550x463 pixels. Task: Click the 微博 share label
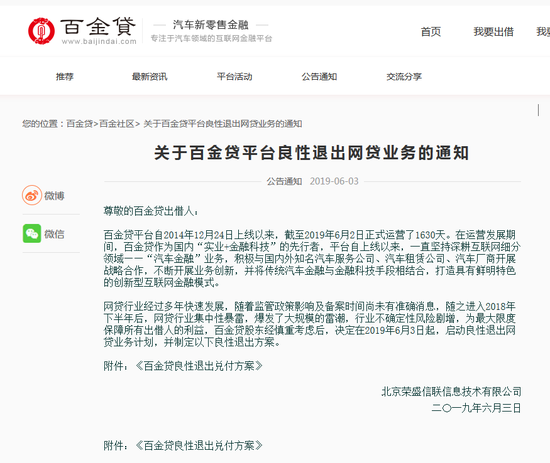click(54, 195)
